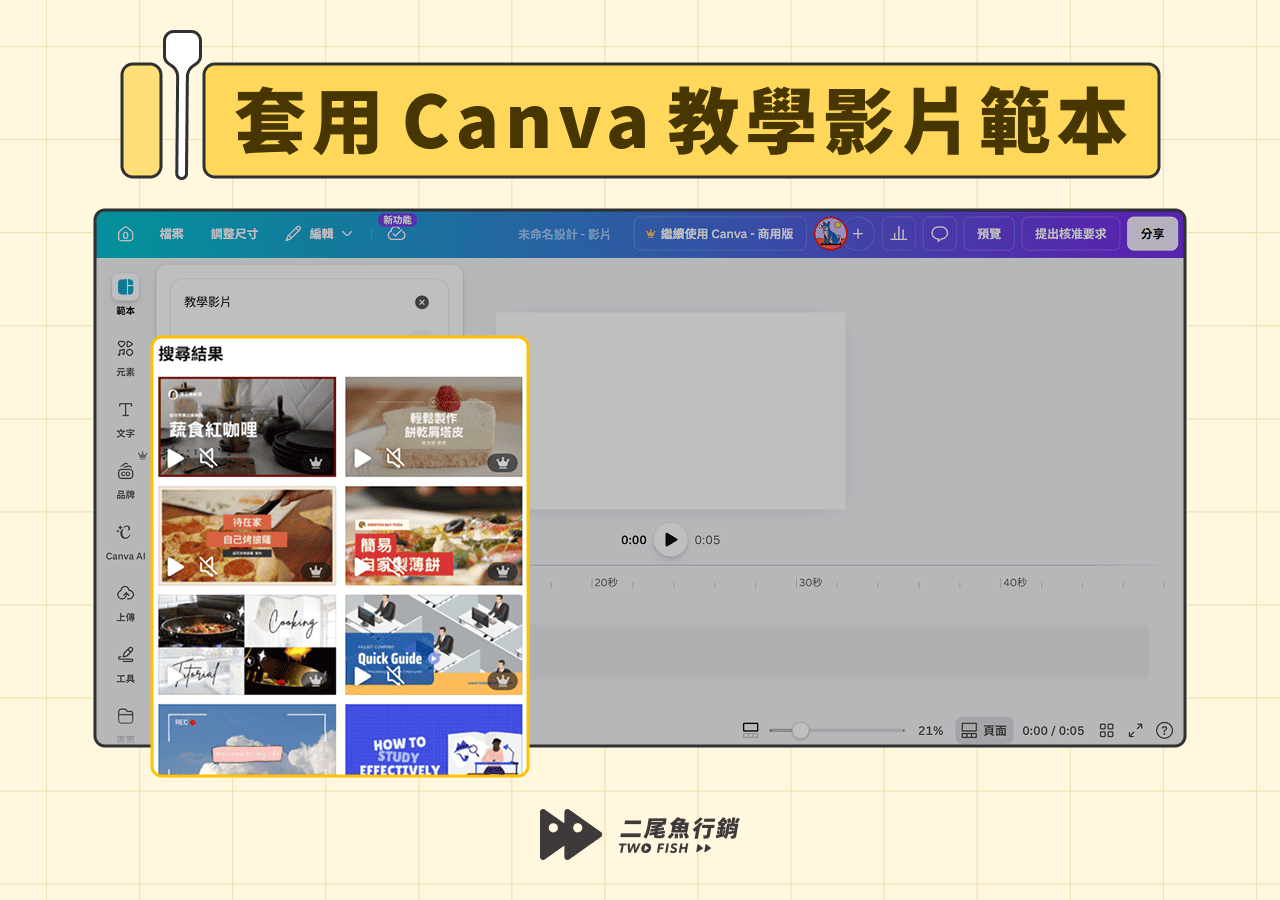Select the 輕鬆製作餅乾屑塔皮 template thumbnail
Viewport: 1280px width, 900px height.
[434, 427]
